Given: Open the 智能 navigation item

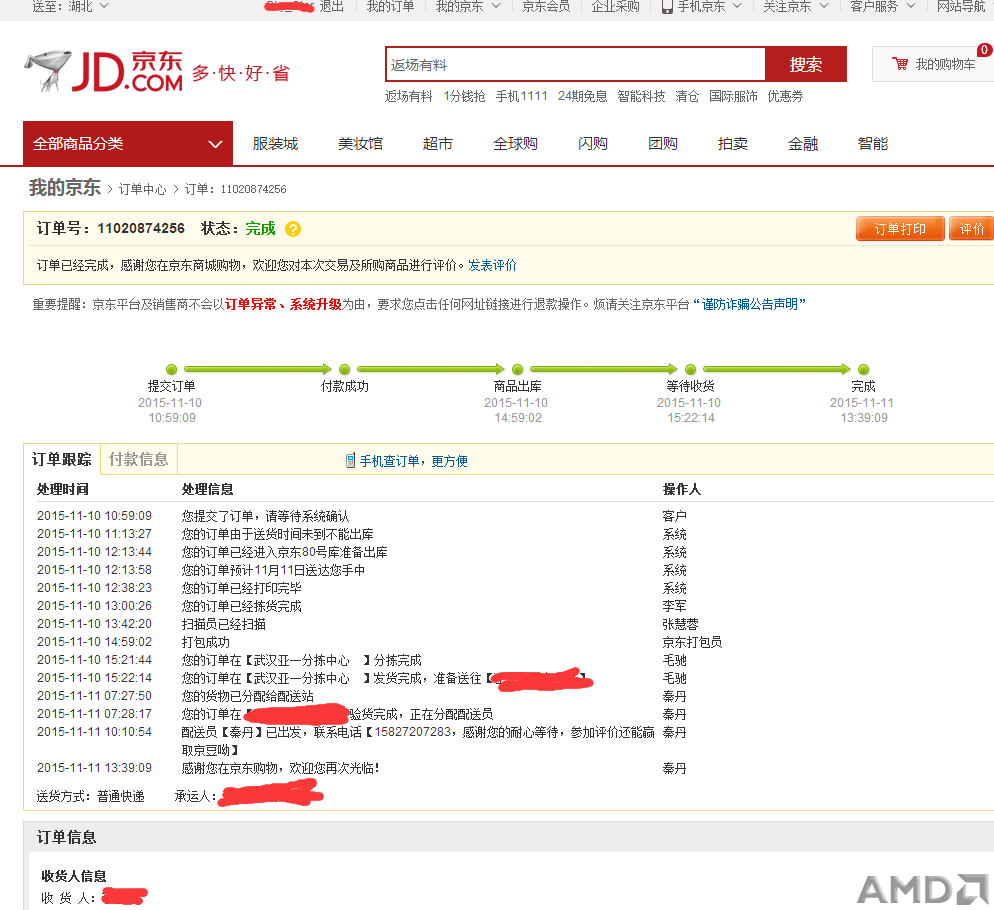Looking at the screenshot, I should click(873, 144).
